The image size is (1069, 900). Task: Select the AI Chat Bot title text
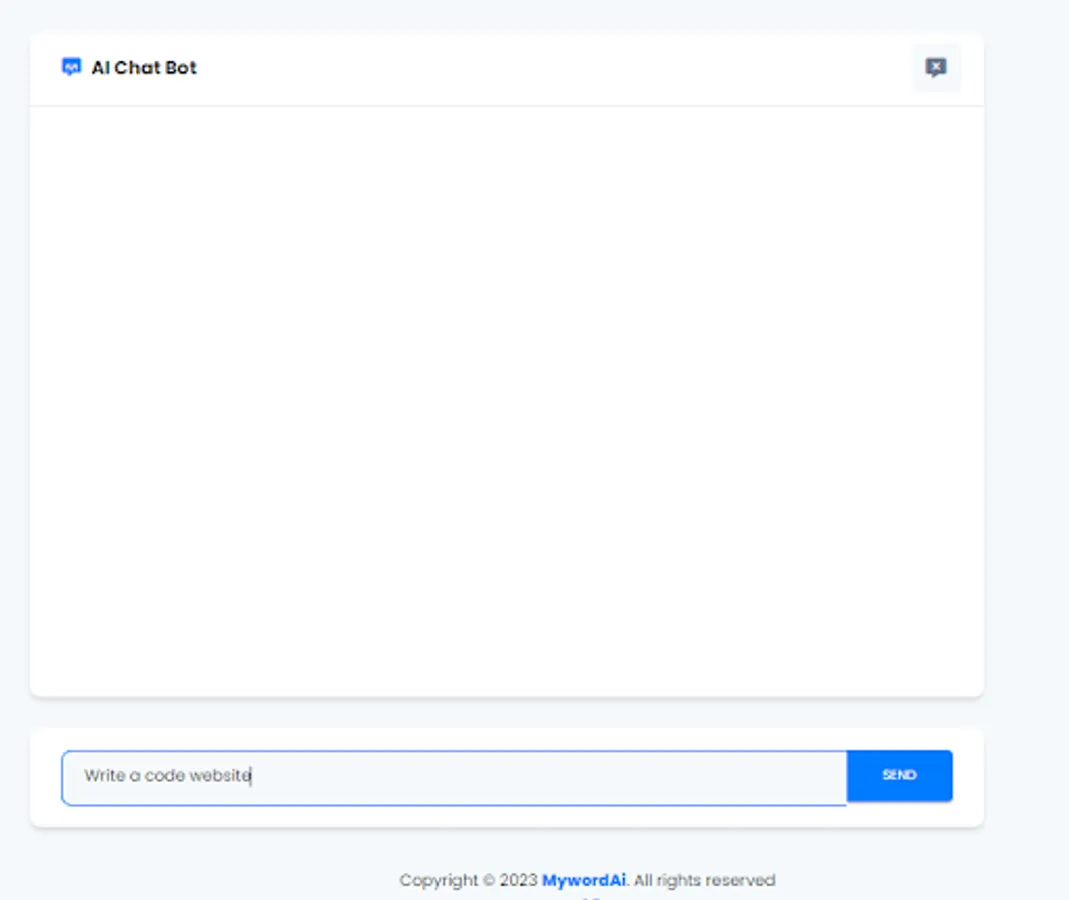[x=144, y=67]
